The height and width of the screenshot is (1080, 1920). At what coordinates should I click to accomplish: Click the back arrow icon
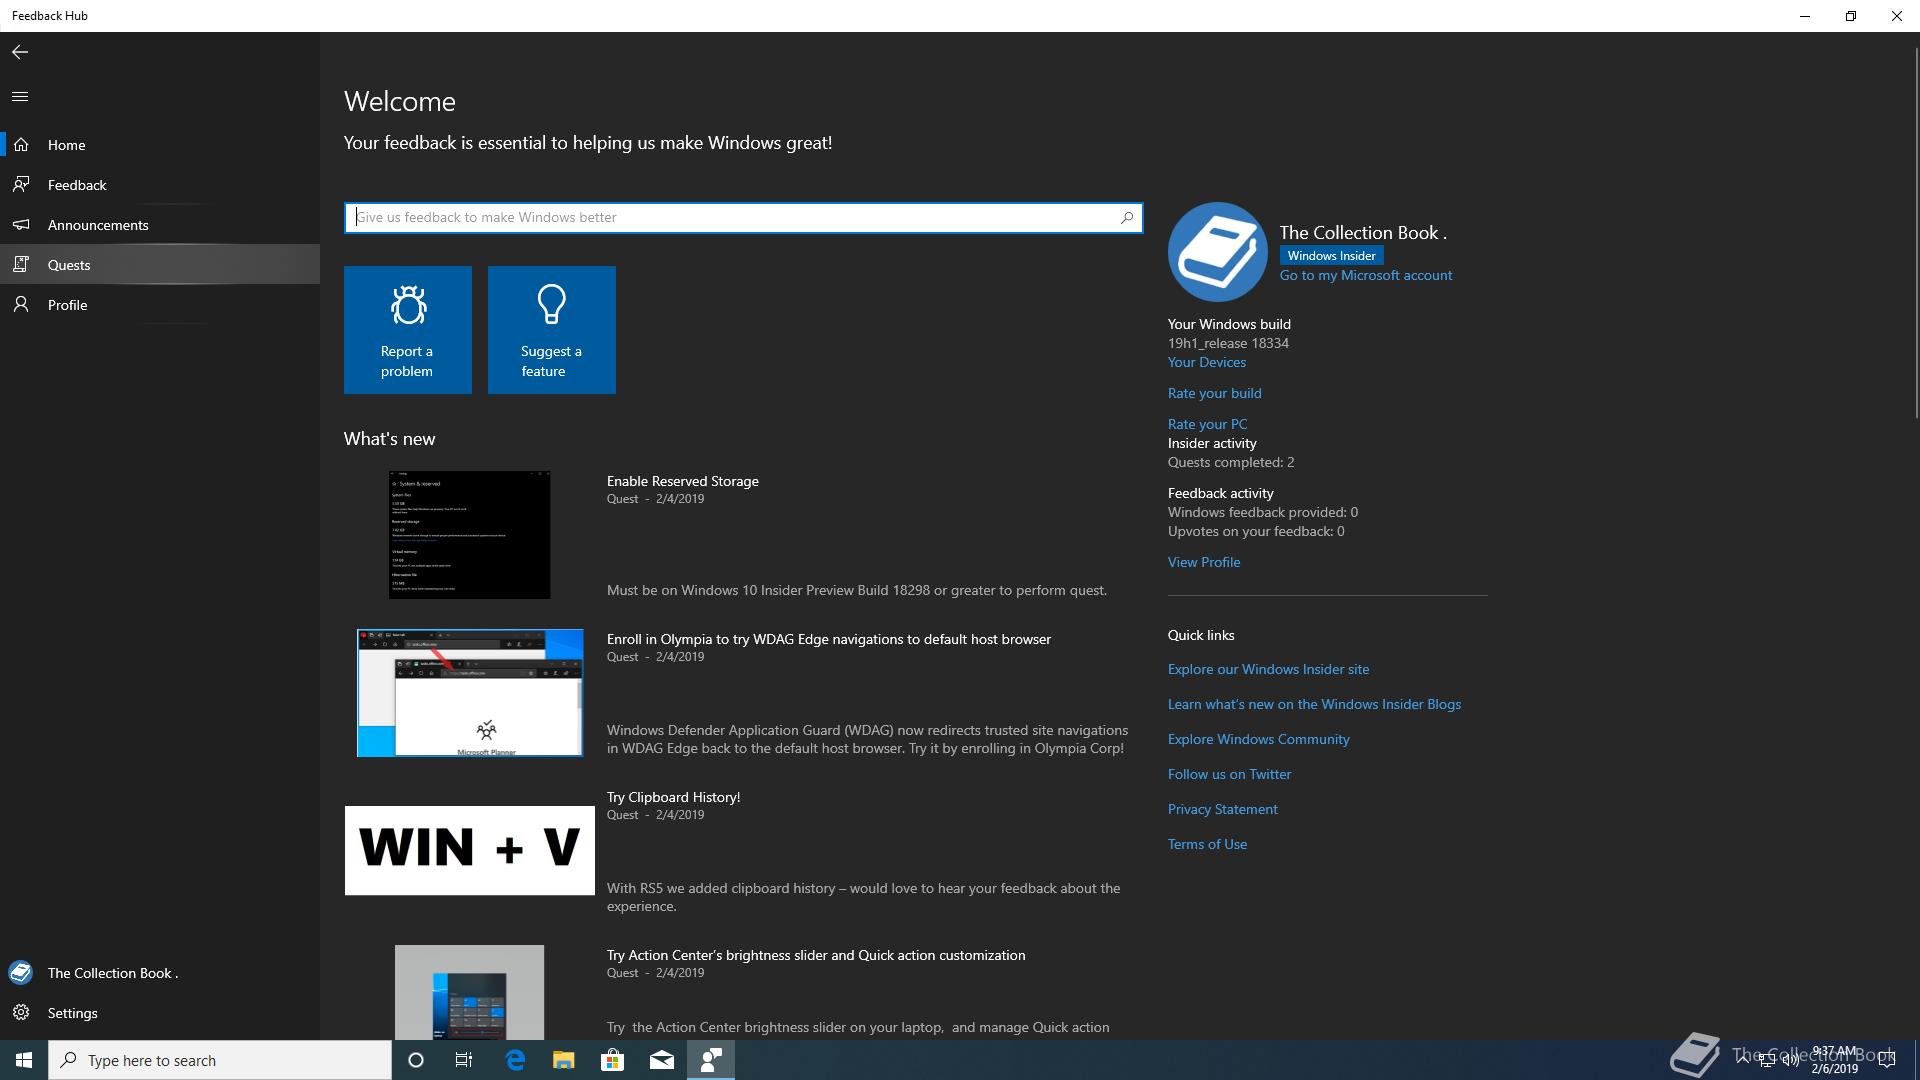click(x=20, y=52)
